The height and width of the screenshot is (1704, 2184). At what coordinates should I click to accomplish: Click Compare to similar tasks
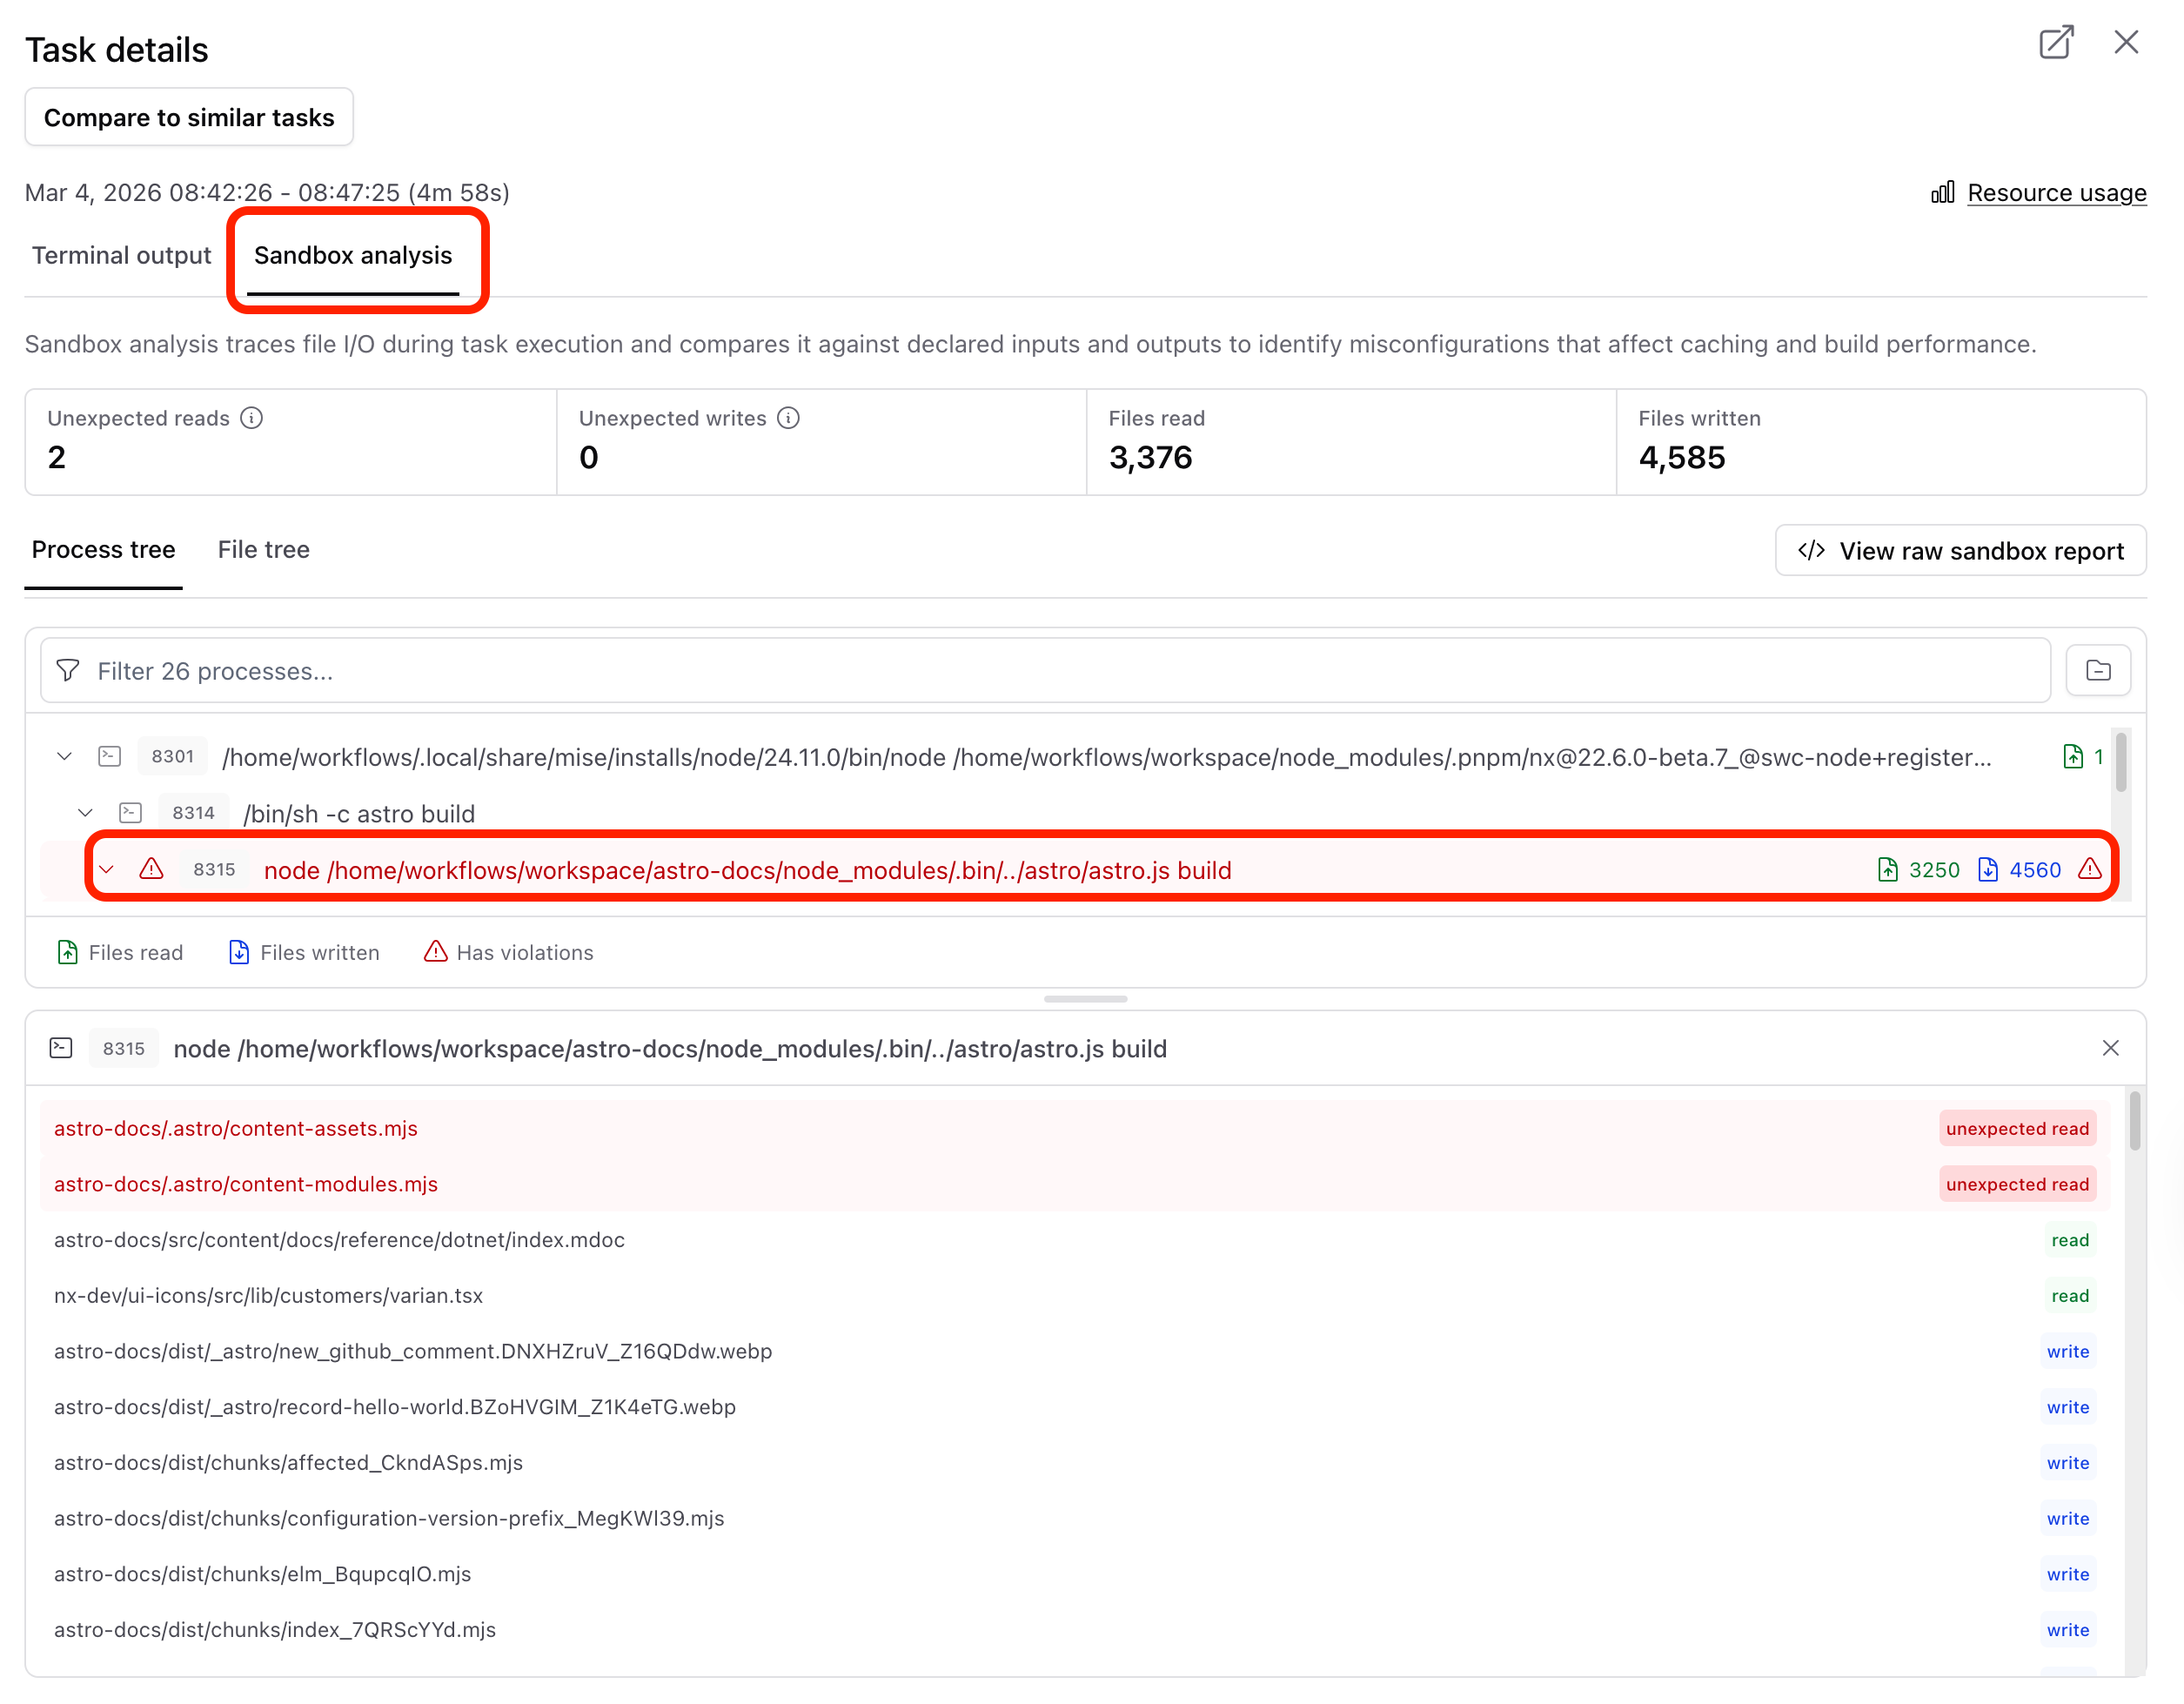(188, 117)
